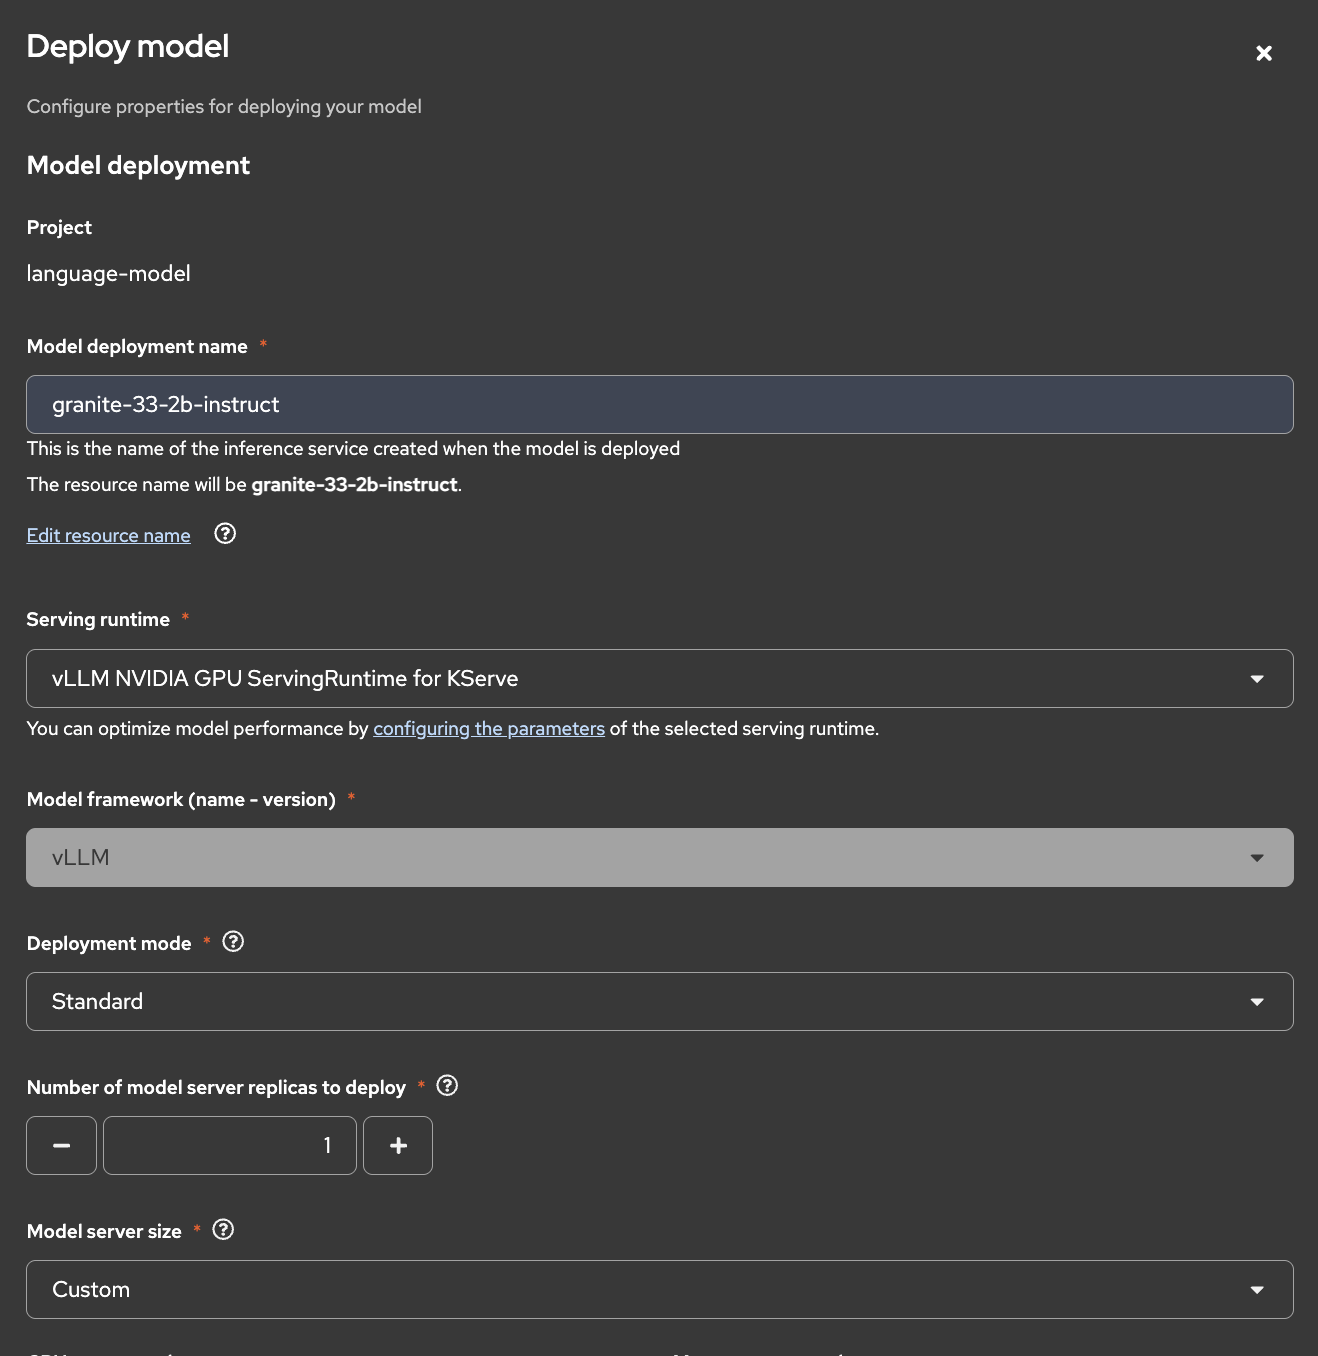Click the language-model project name text
Screen dimensions: 1318x1356
[108, 274]
